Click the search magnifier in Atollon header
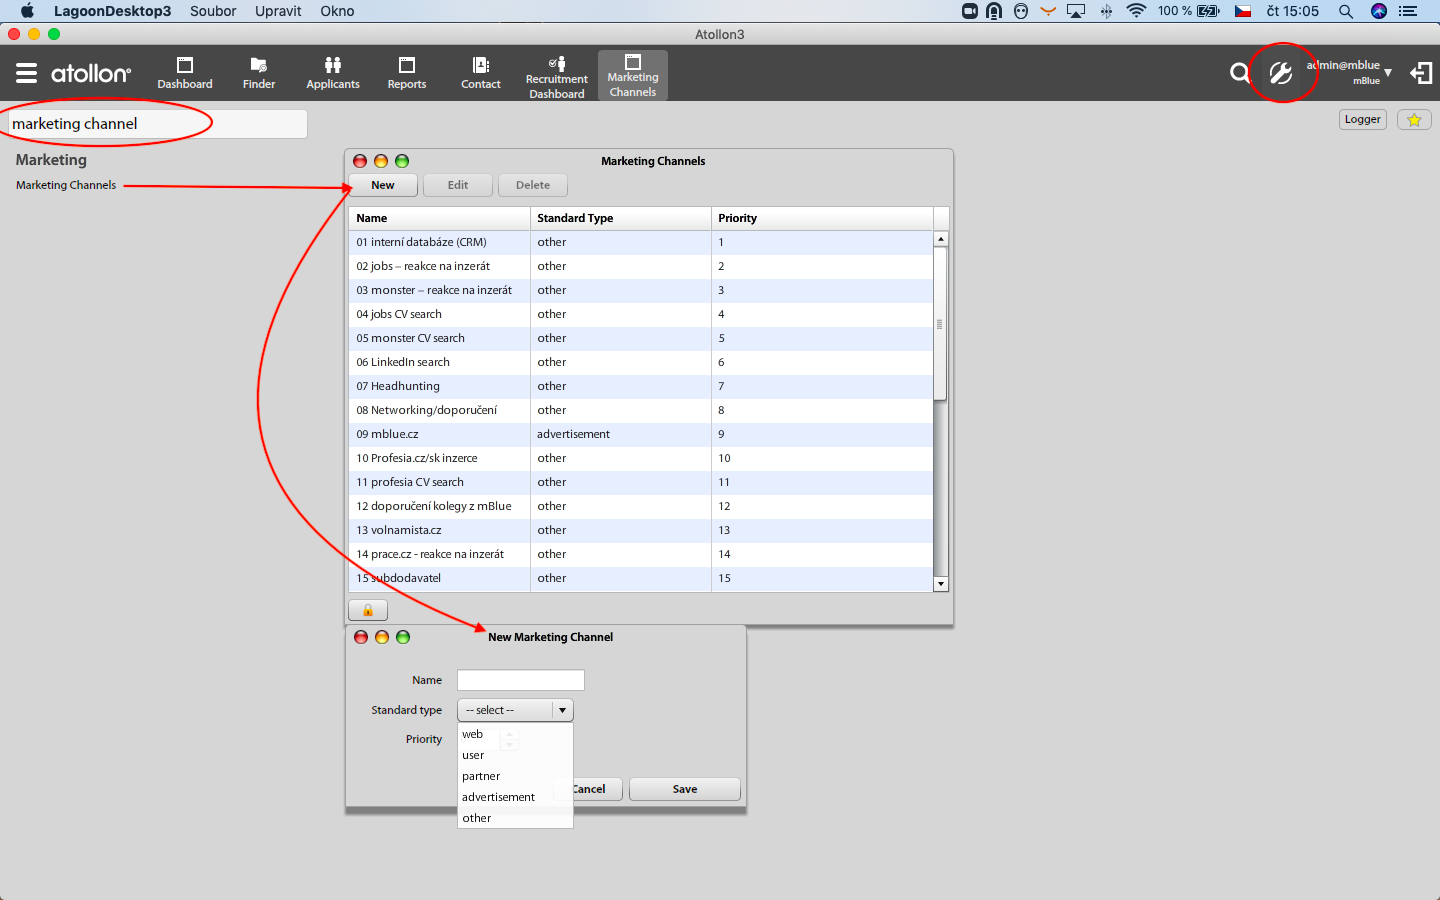The width and height of the screenshot is (1440, 900). coord(1239,72)
